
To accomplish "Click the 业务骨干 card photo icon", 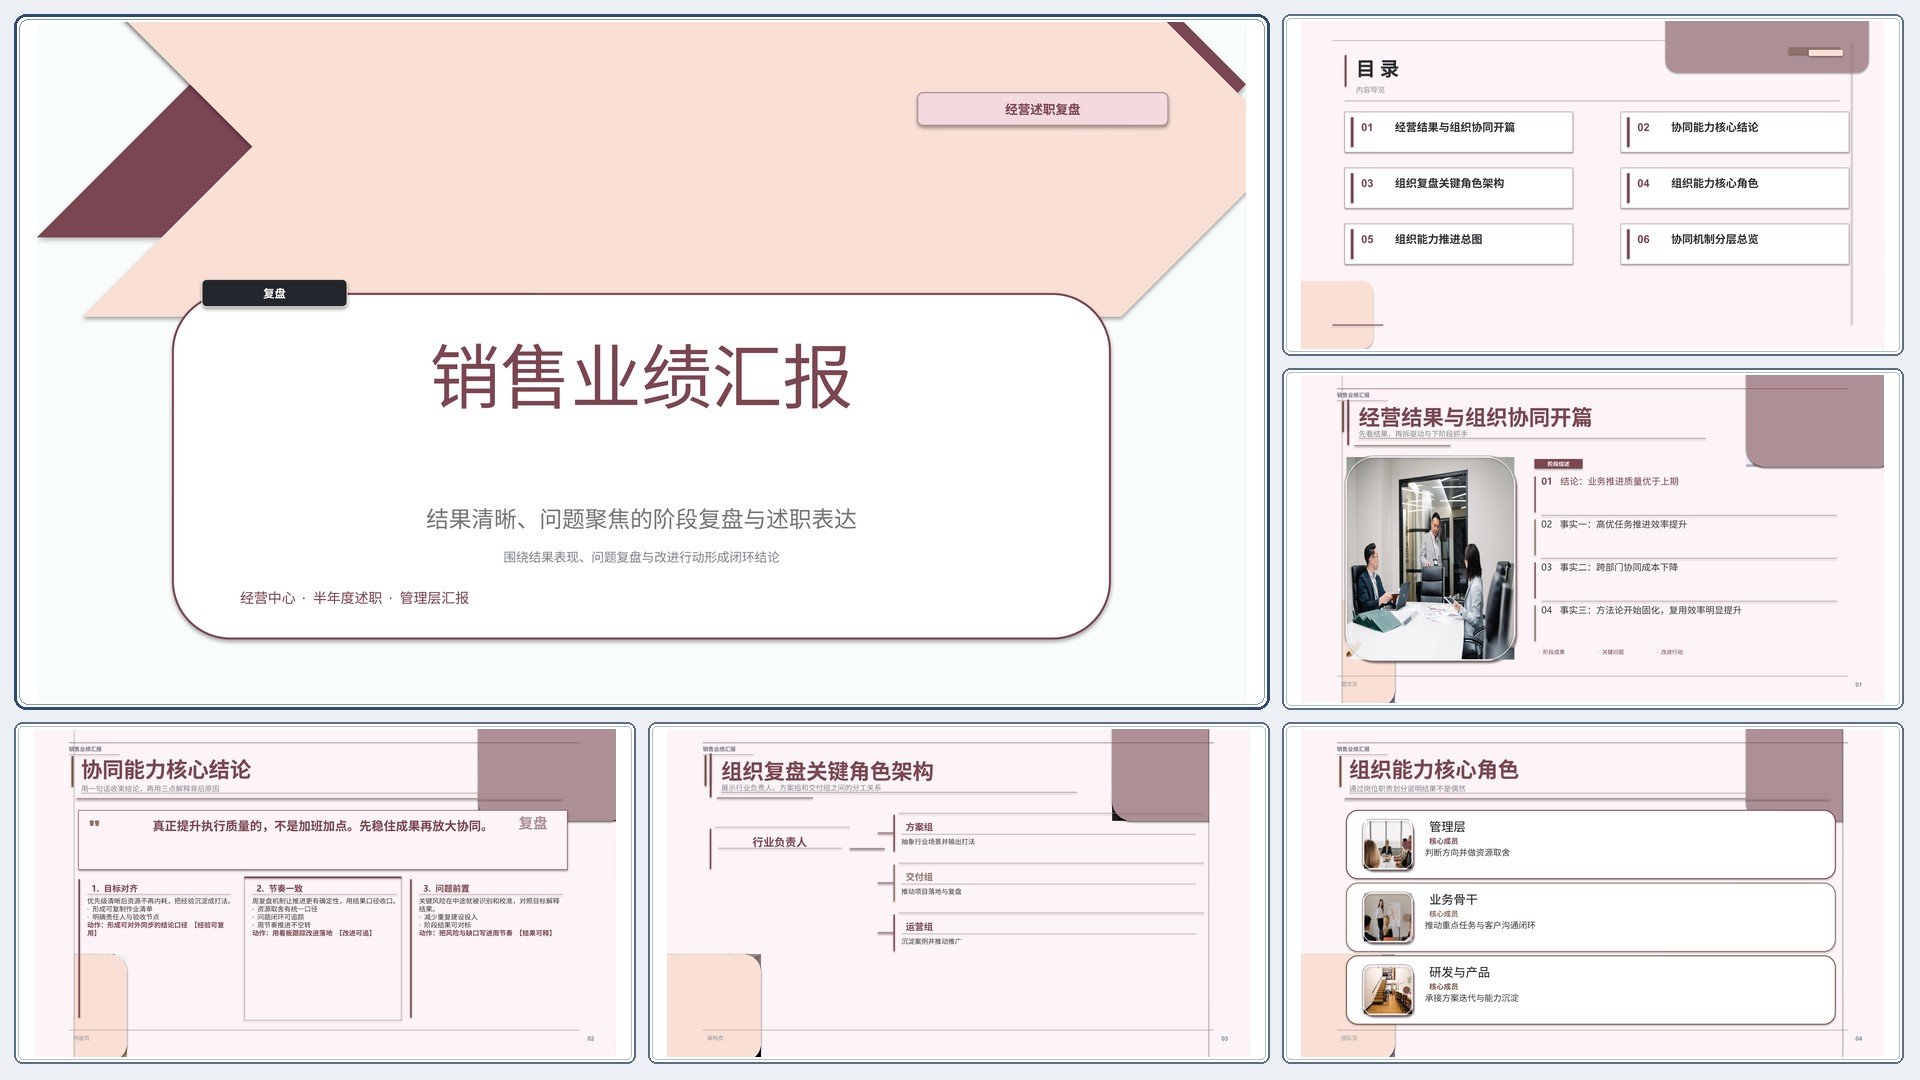I will 1388,918.
